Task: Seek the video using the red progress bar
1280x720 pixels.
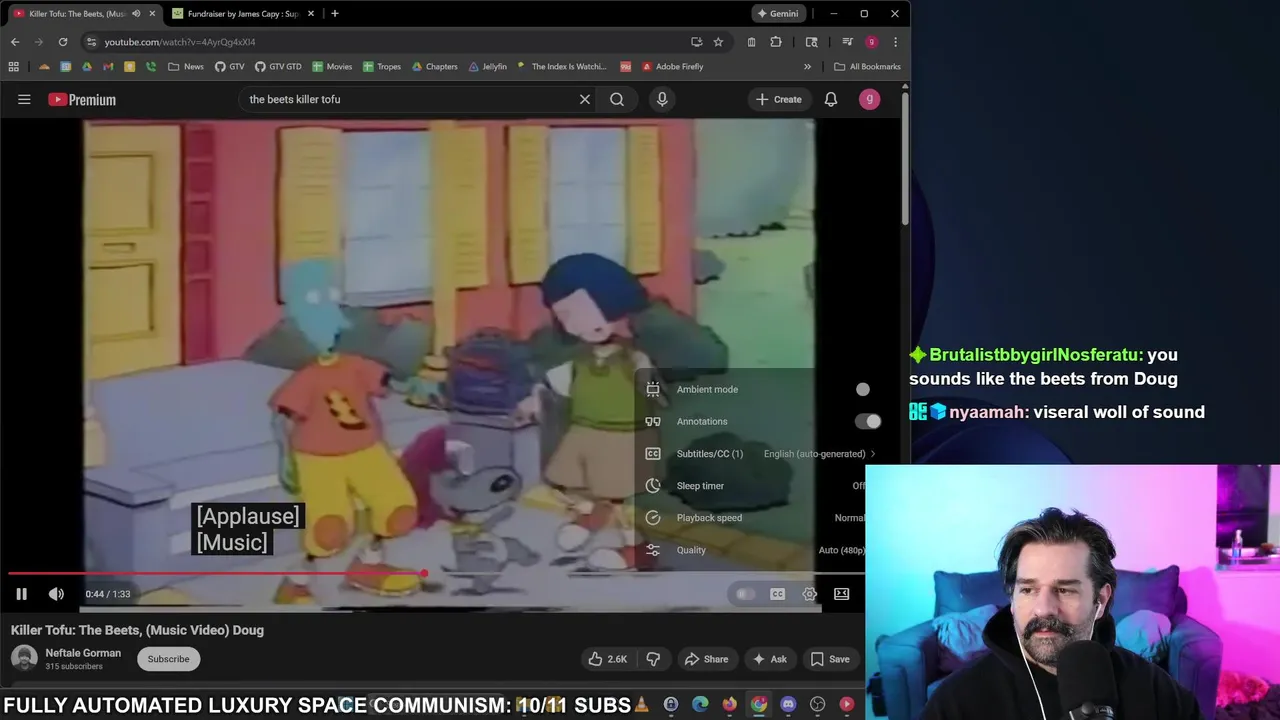Action: 436,574
